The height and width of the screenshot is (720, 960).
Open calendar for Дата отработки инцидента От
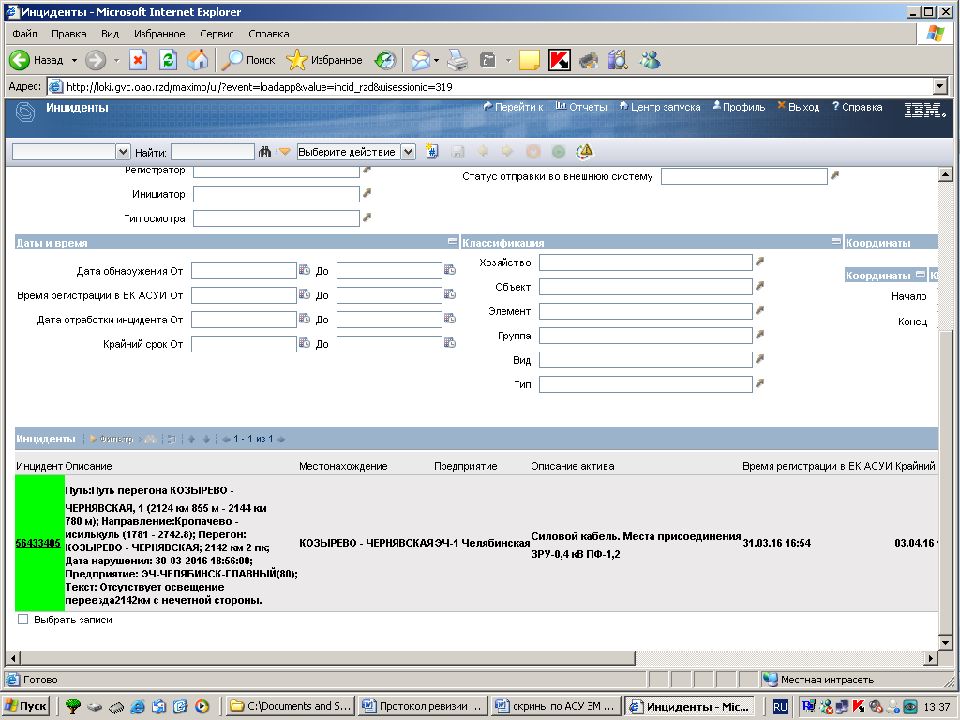click(x=304, y=318)
